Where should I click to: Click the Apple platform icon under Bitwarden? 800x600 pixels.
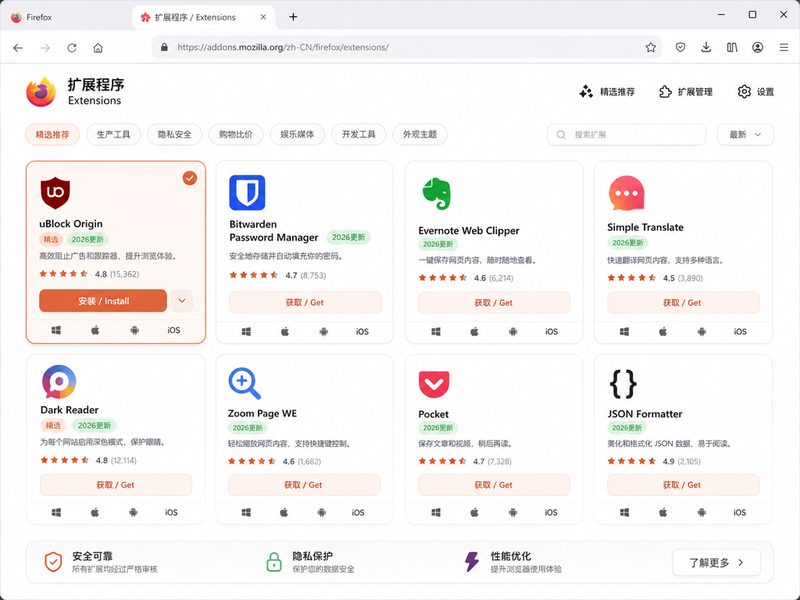tap(285, 332)
